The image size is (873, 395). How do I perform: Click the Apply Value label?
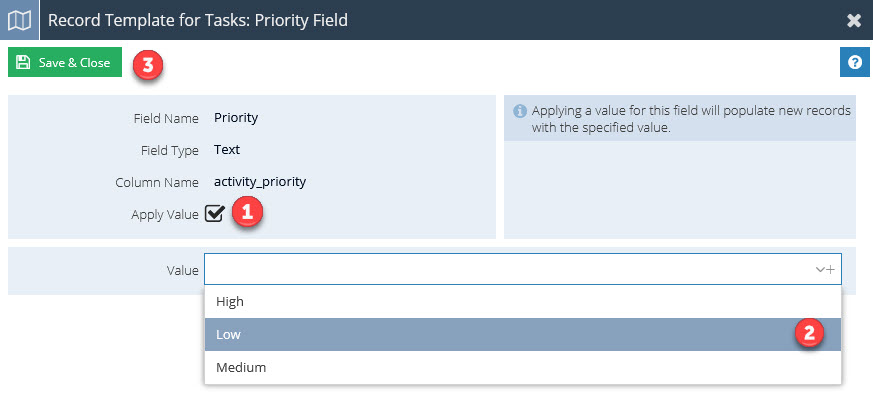(x=165, y=214)
